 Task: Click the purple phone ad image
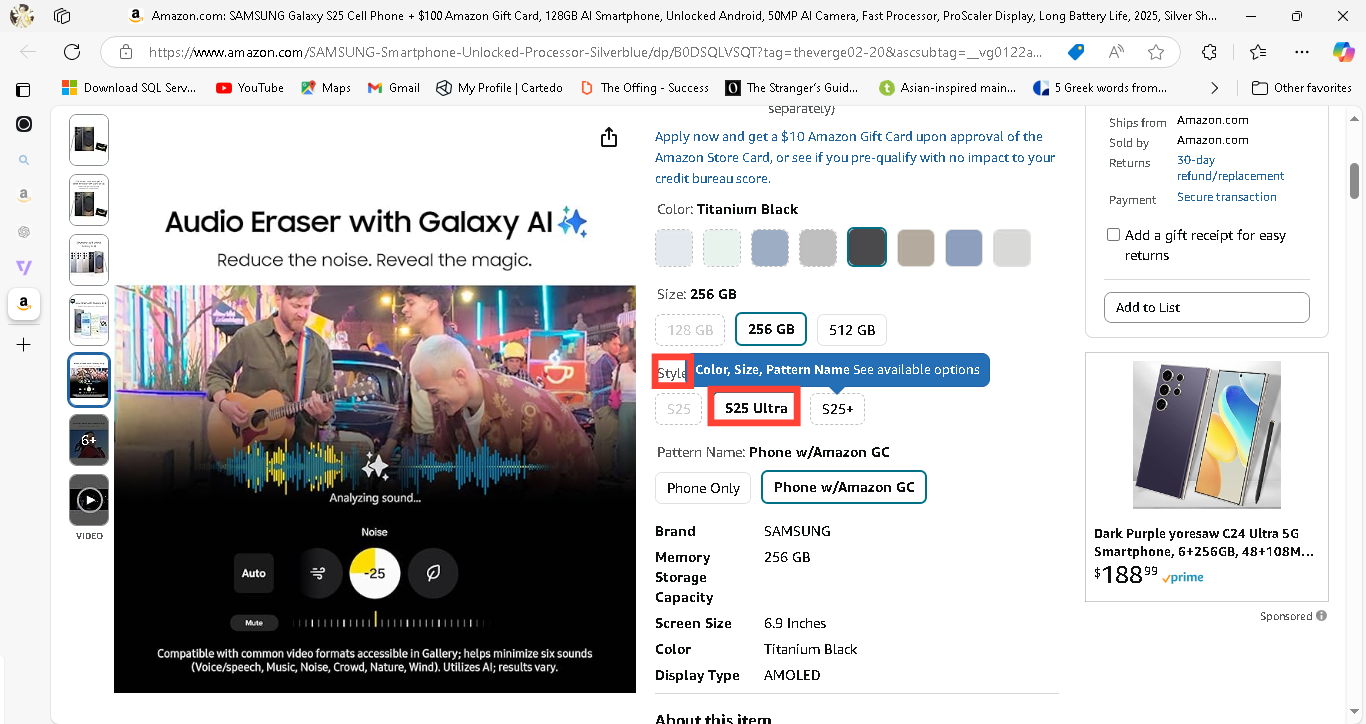1207,435
